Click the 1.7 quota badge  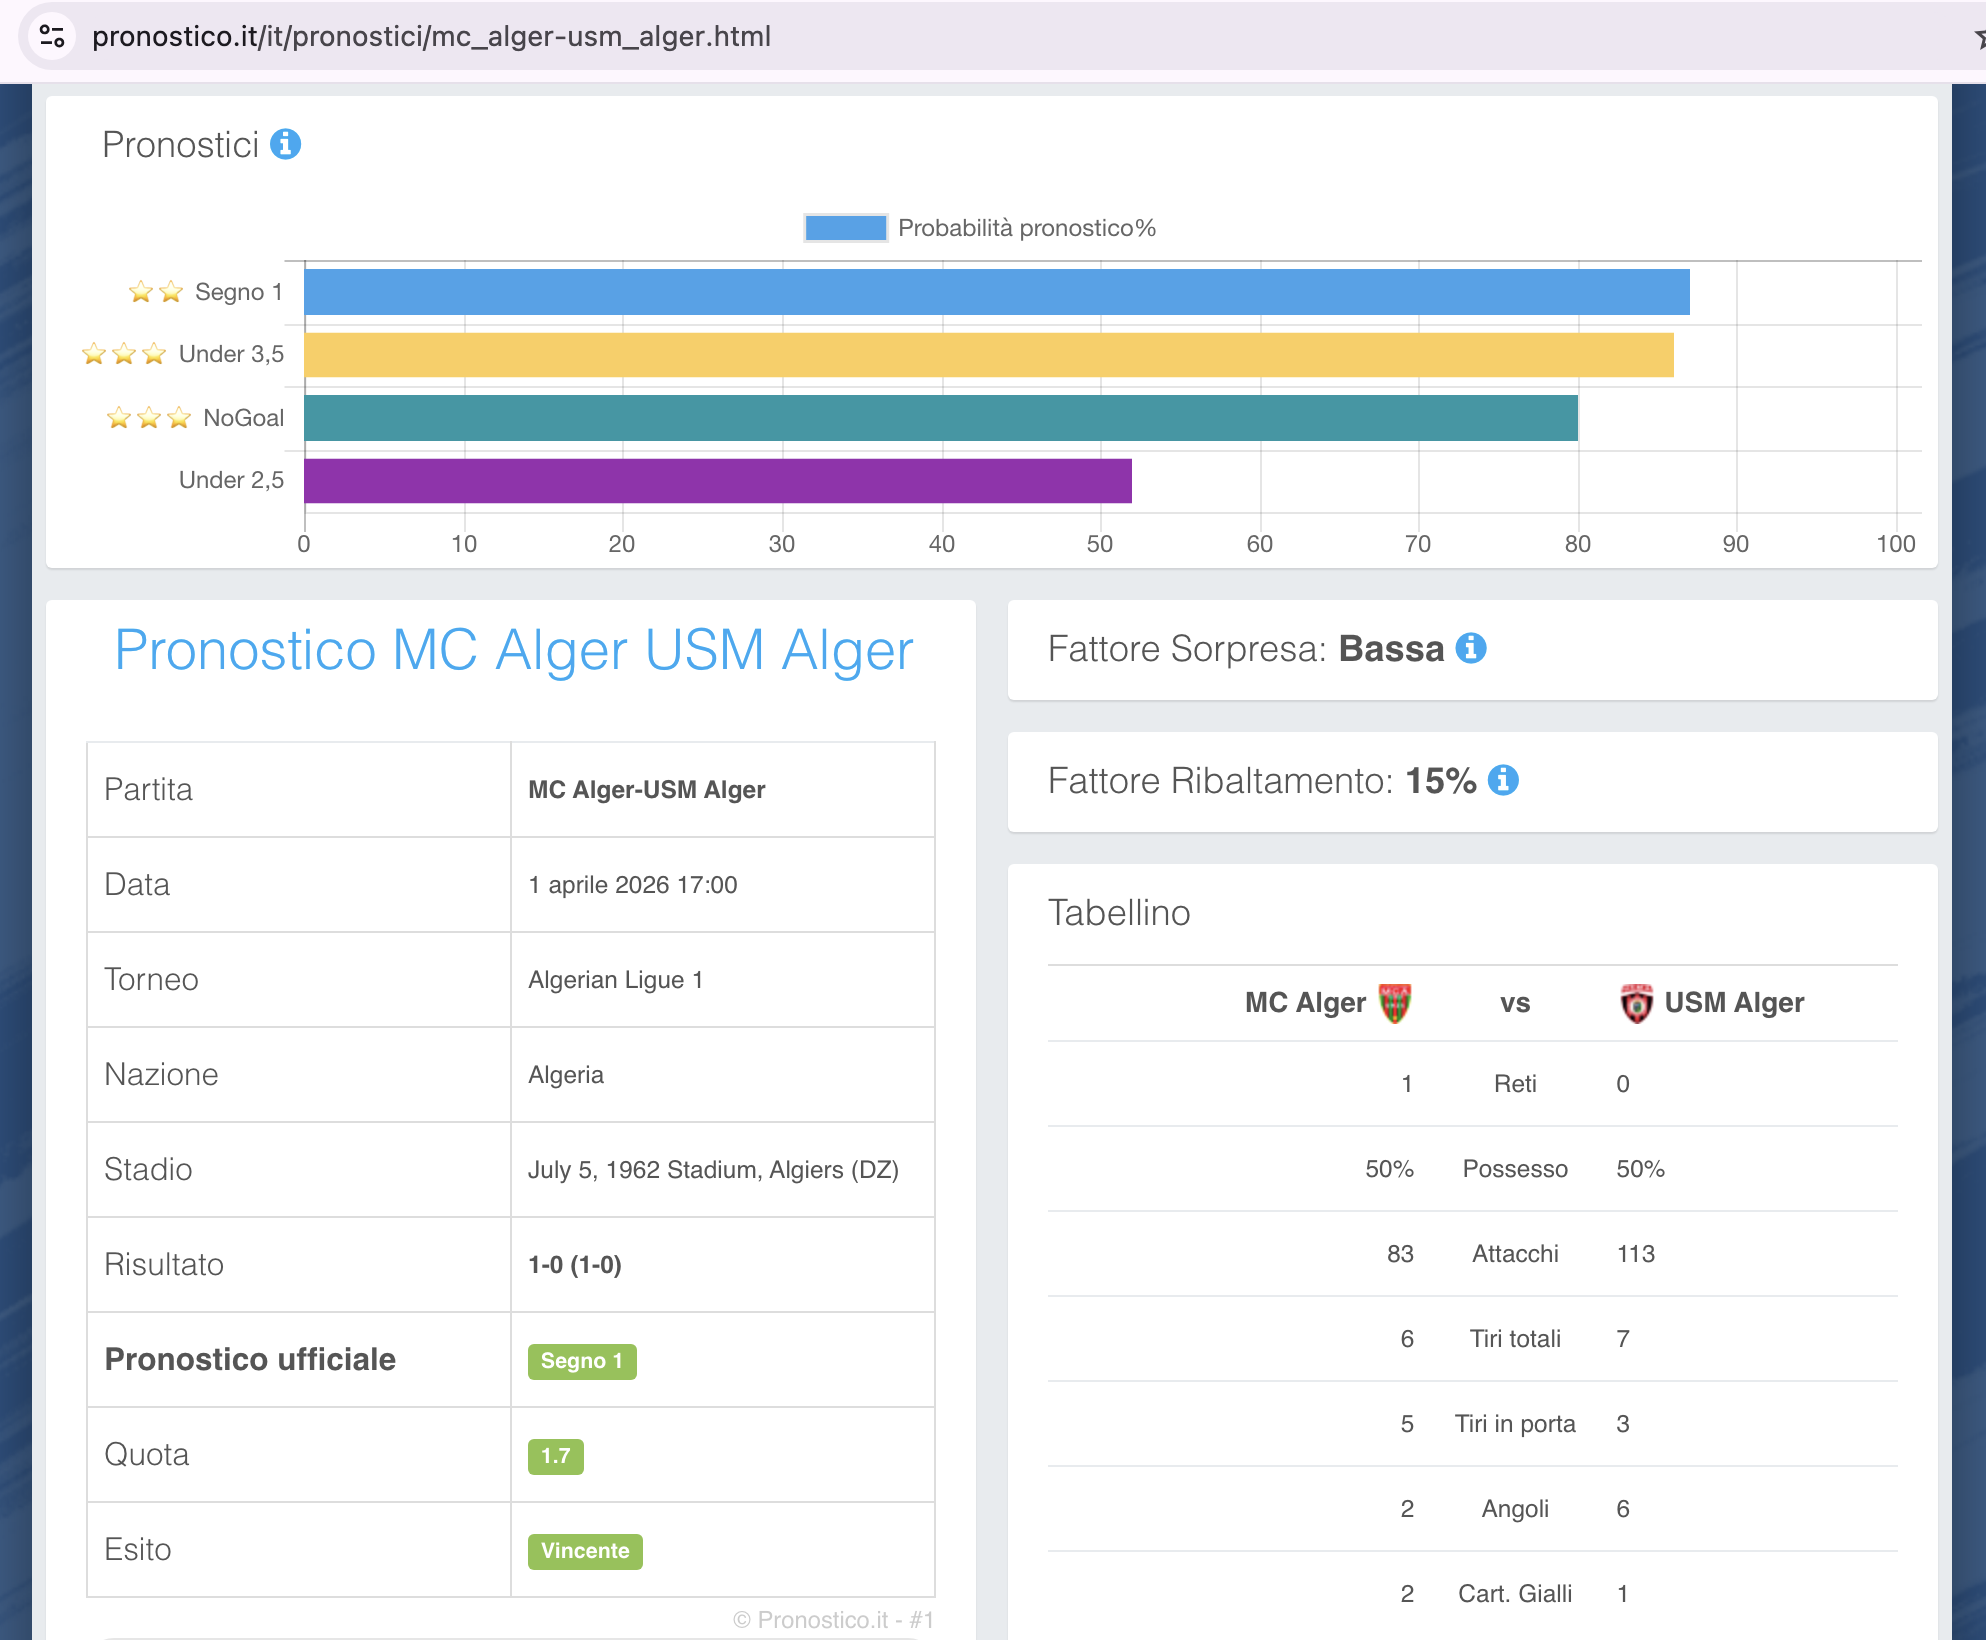pyautogui.click(x=555, y=1456)
